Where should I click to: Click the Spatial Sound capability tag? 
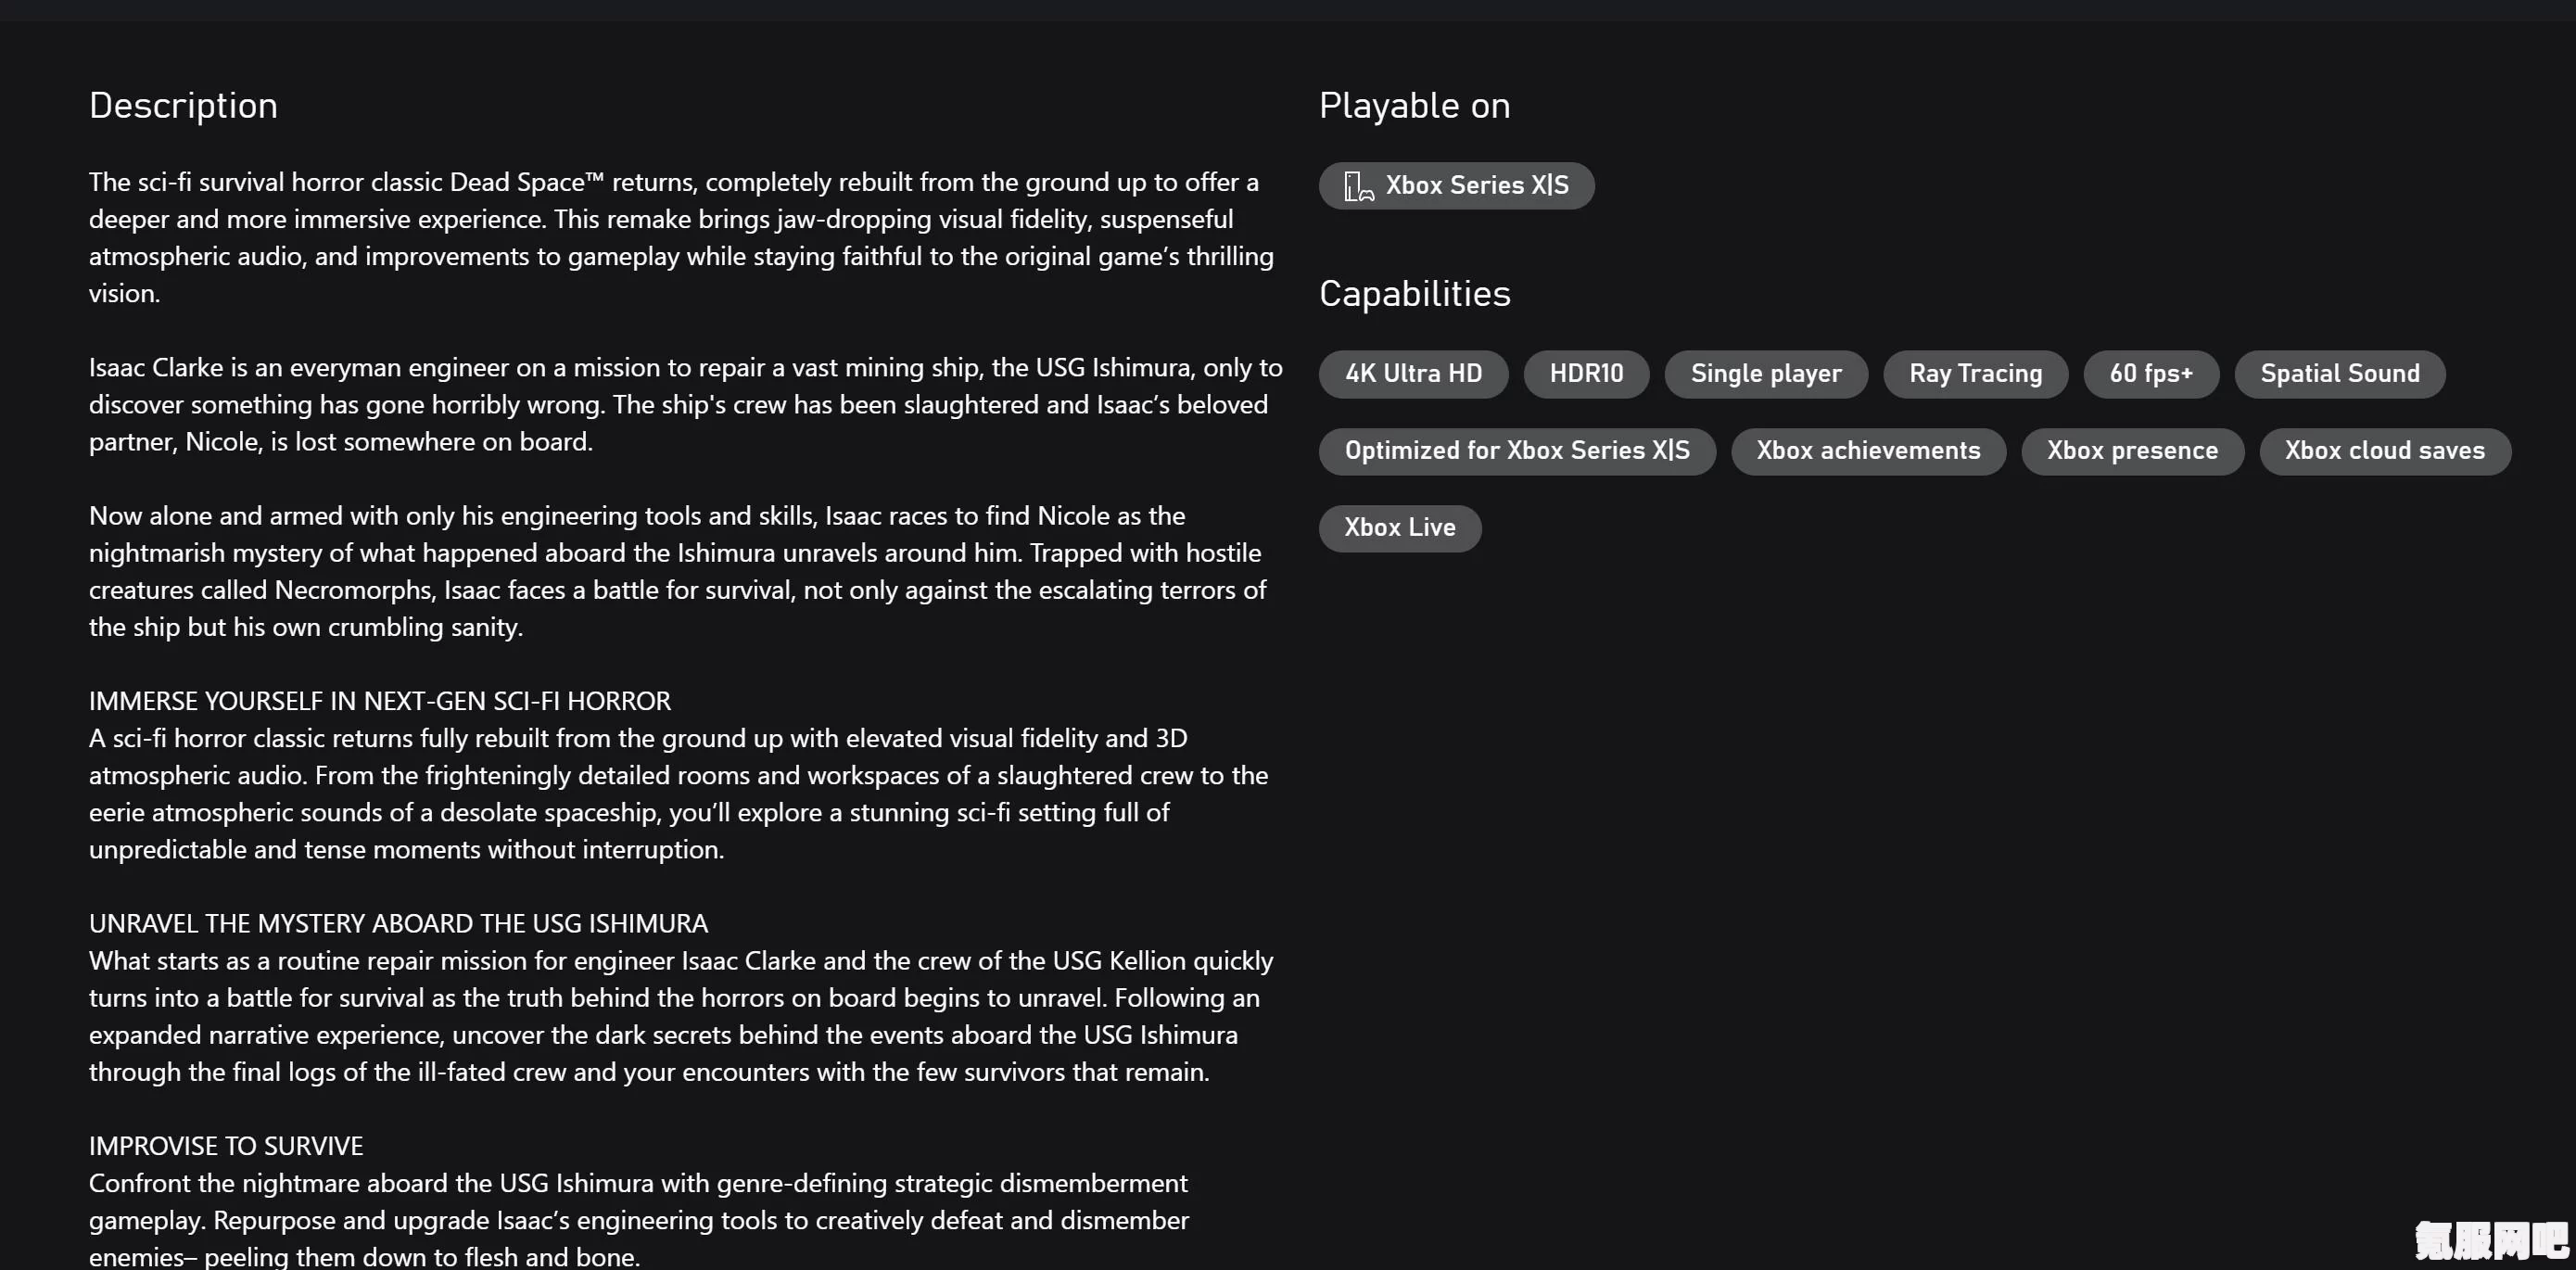coord(2340,374)
